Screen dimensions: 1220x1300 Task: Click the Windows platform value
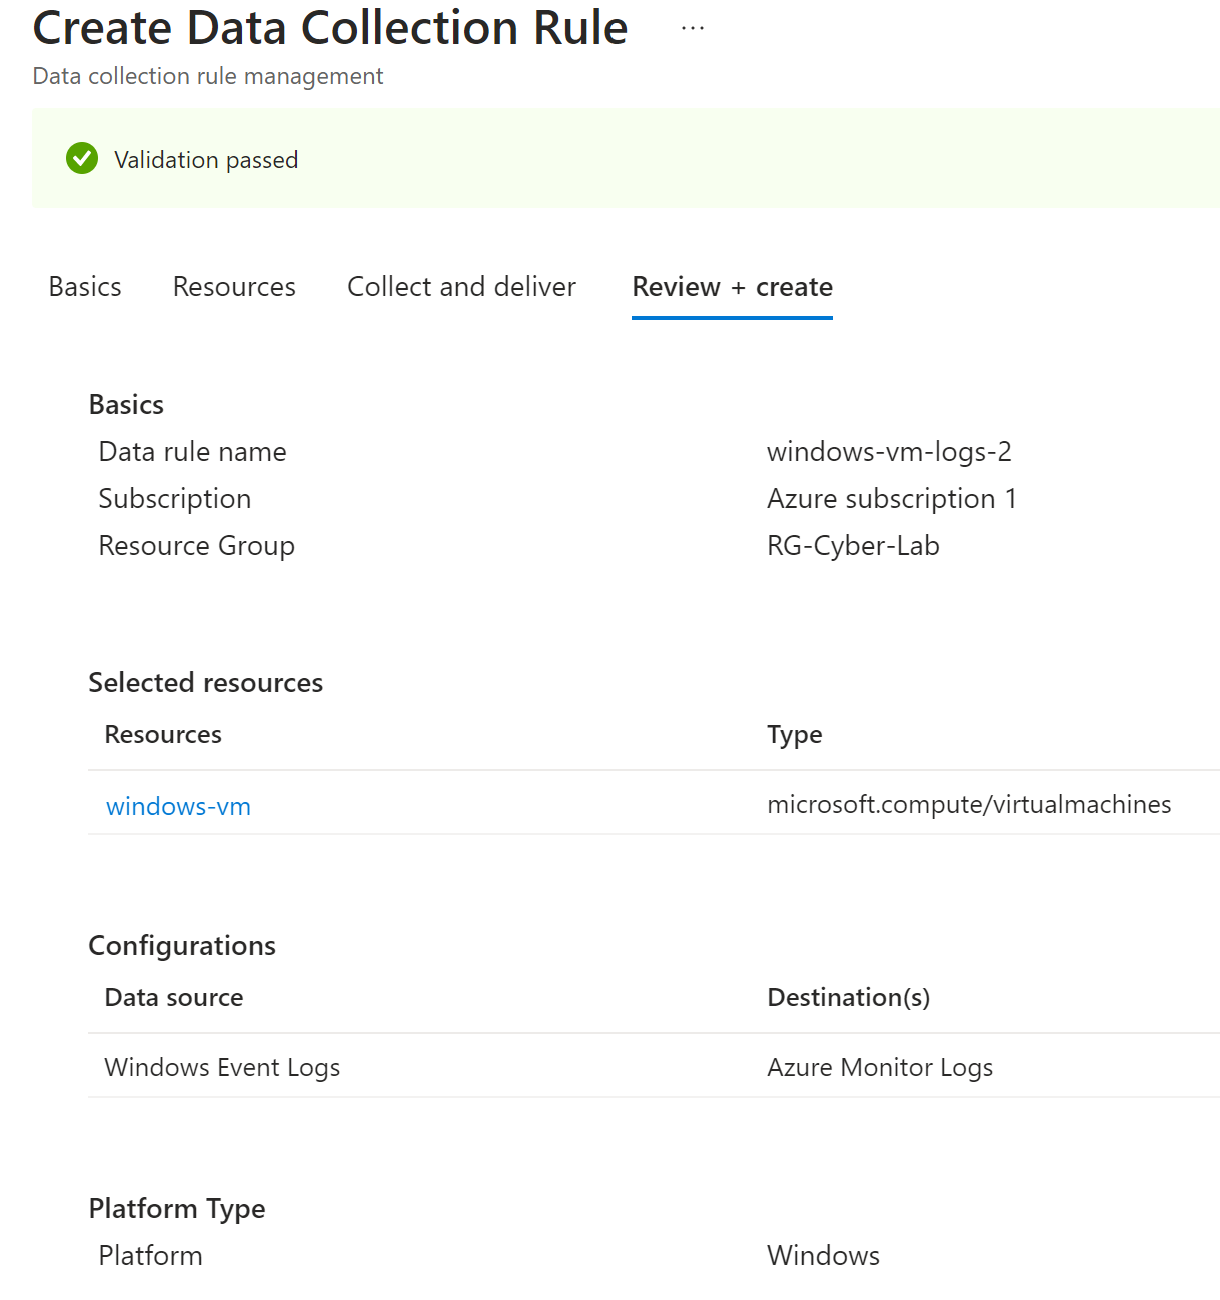point(822,1255)
